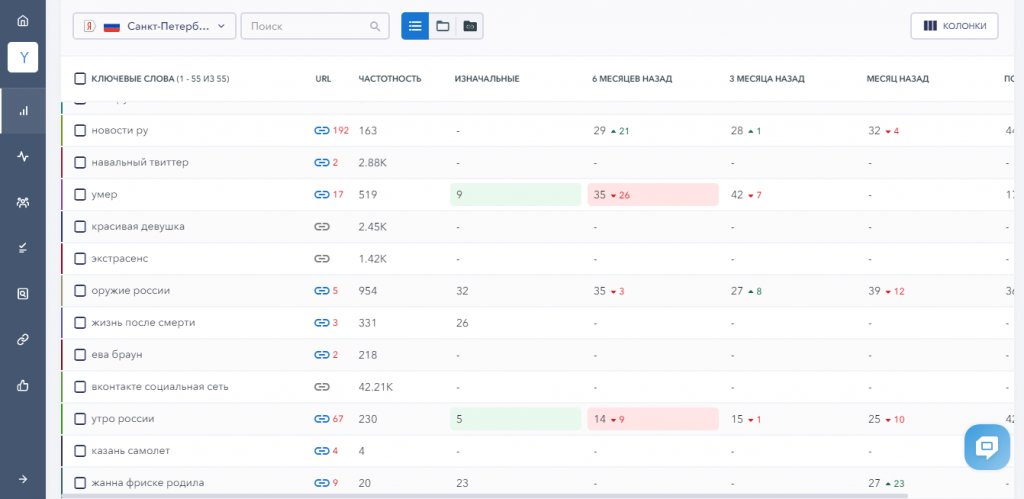
Task: Click the backlinks chain icon in sidebar
Action: [x=23, y=339]
